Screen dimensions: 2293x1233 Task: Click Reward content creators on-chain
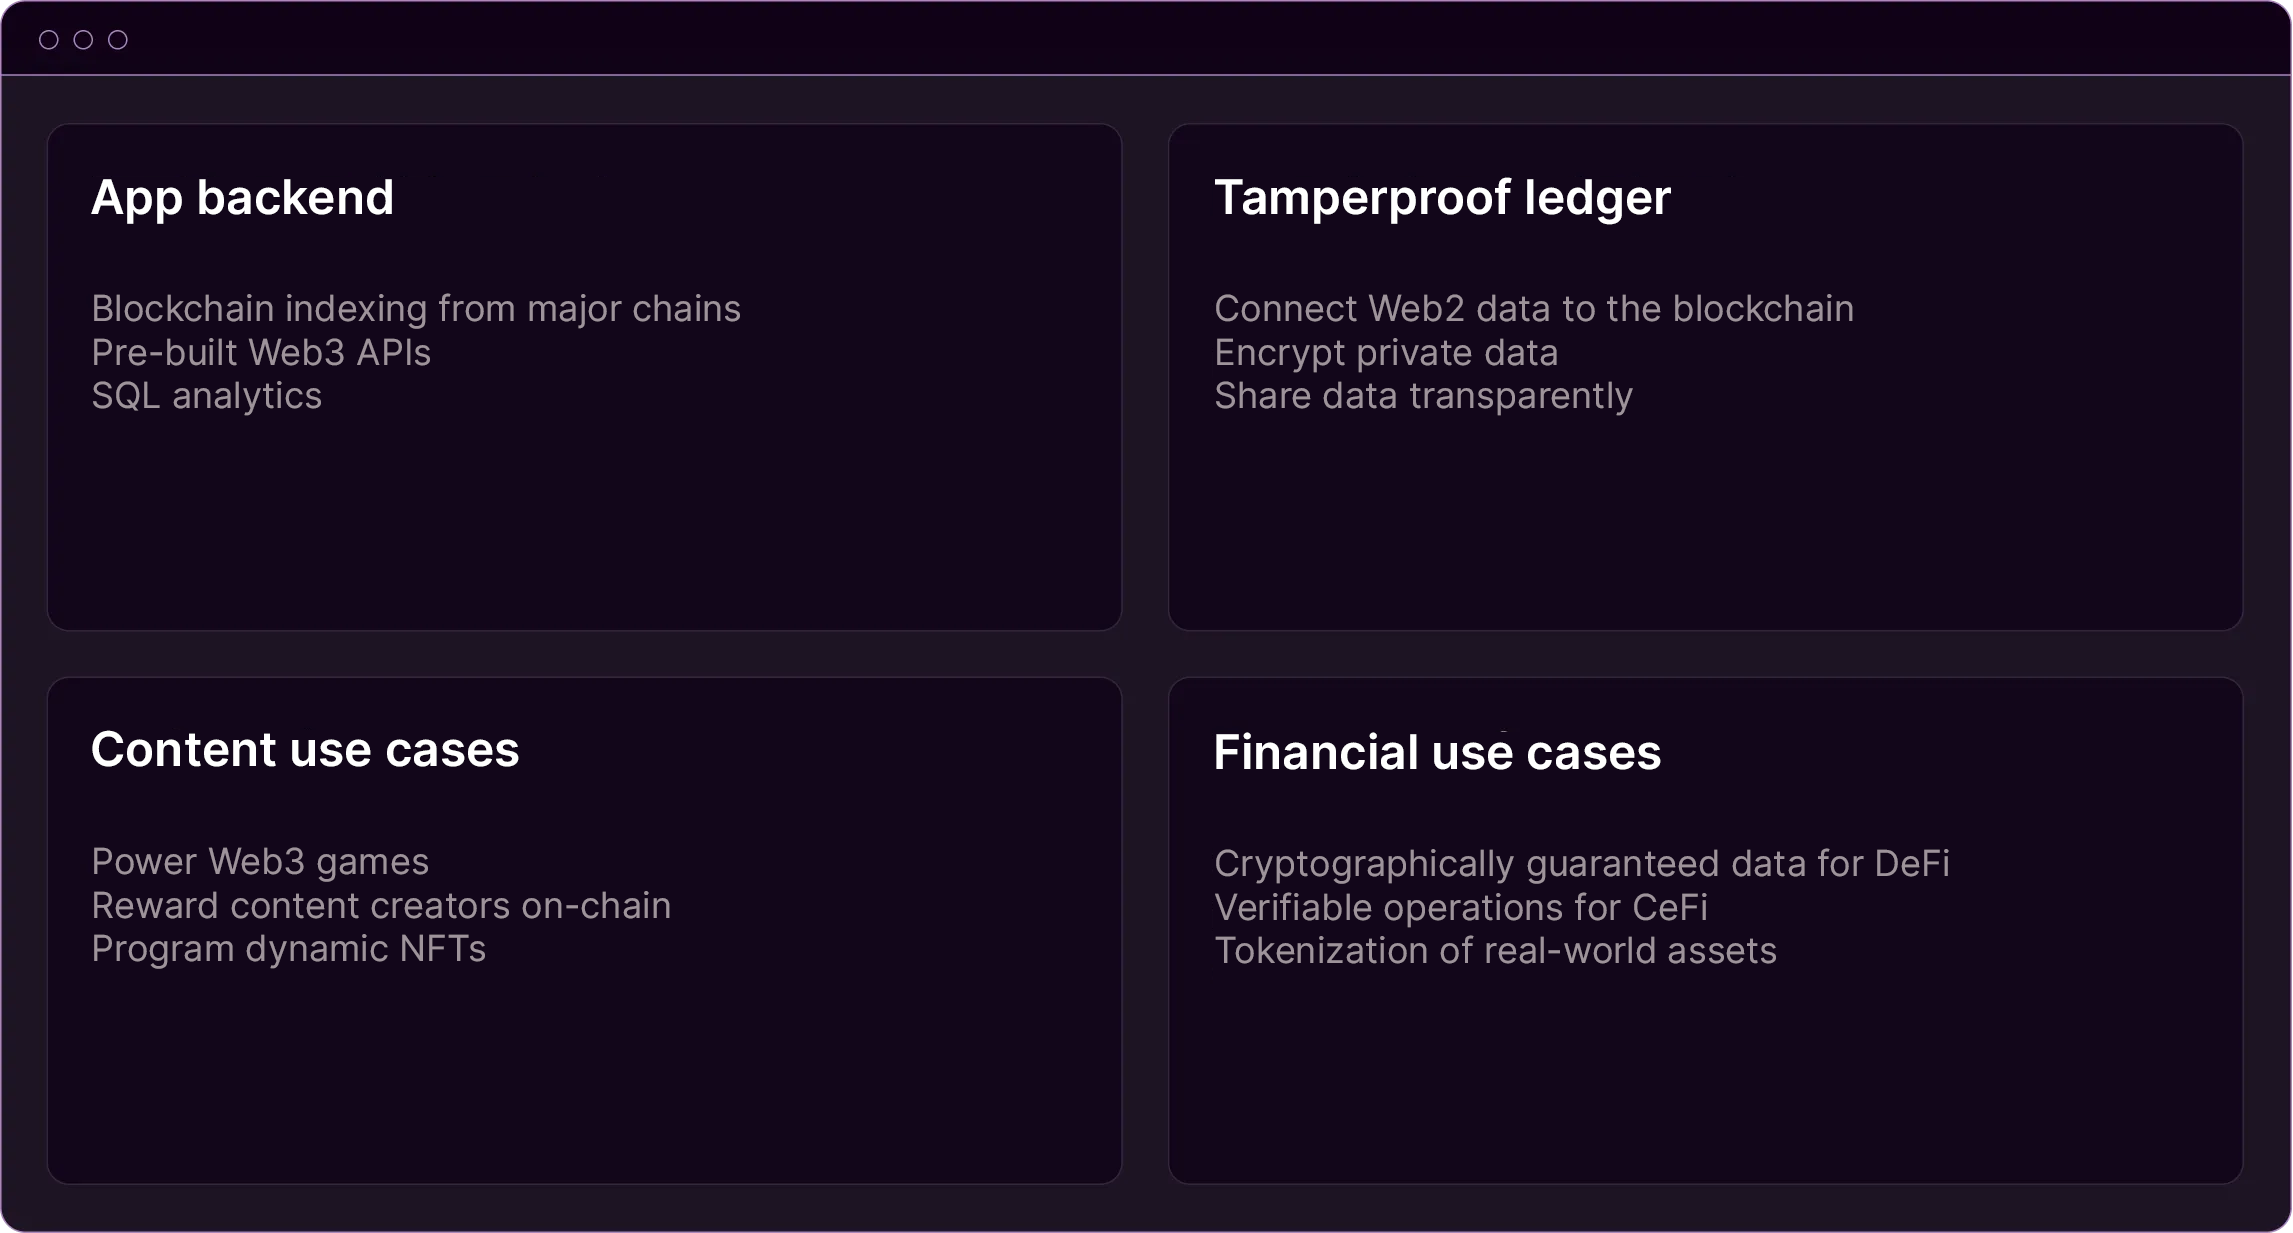pyautogui.click(x=381, y=906)
